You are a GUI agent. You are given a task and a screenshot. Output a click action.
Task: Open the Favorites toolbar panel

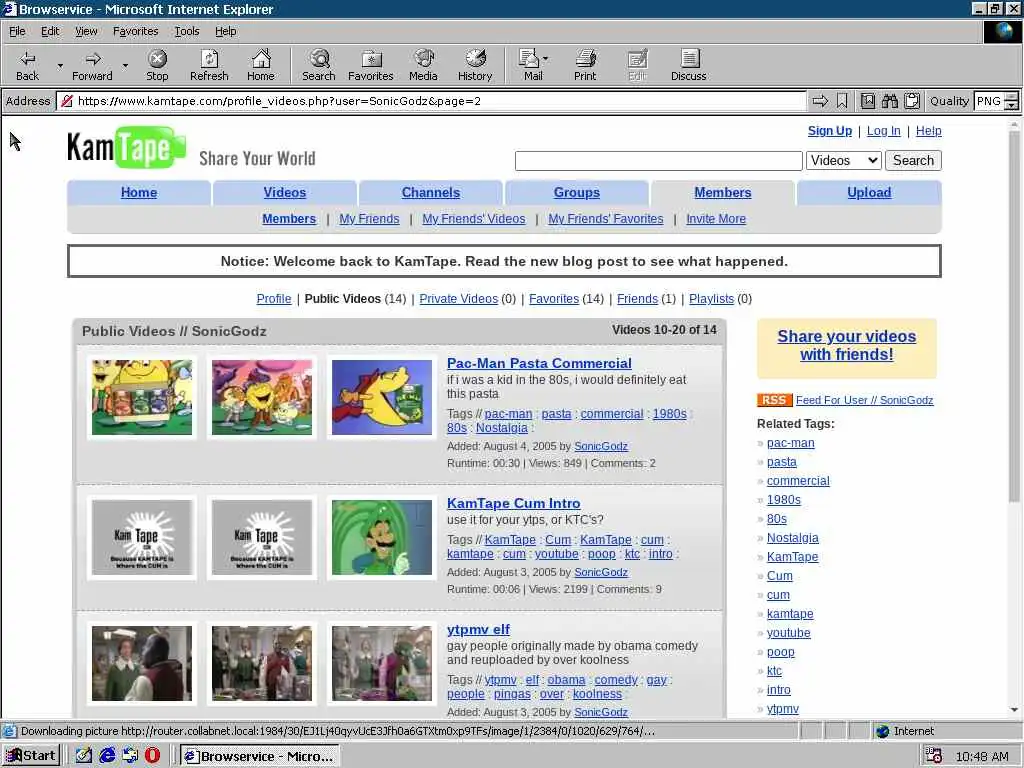[370, 65]
